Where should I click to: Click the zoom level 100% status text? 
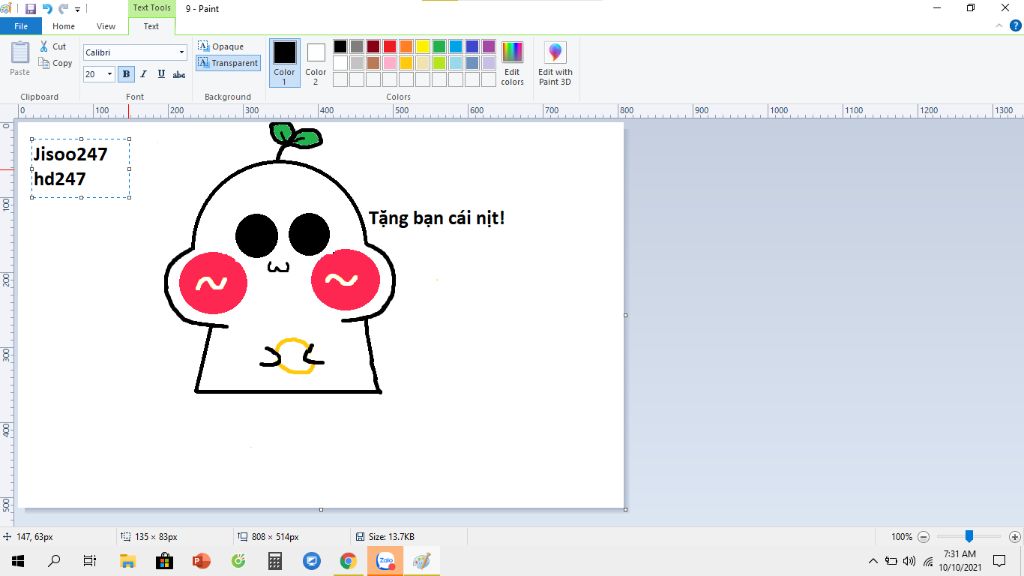(x=902, y=537)
